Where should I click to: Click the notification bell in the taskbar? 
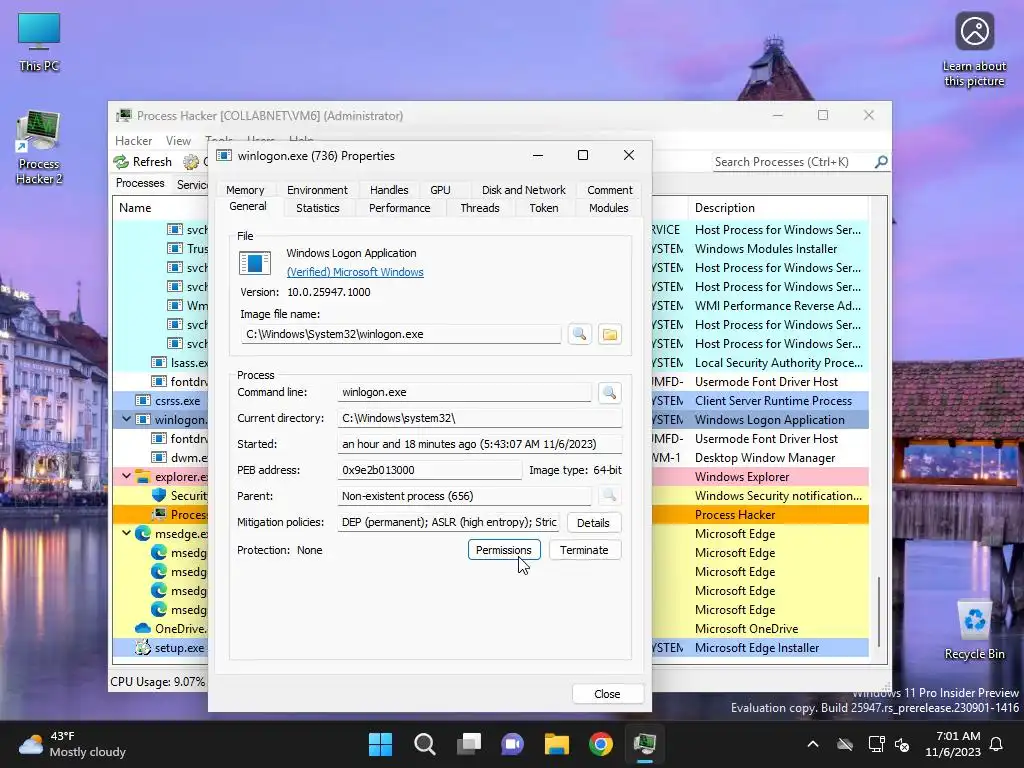997,744
